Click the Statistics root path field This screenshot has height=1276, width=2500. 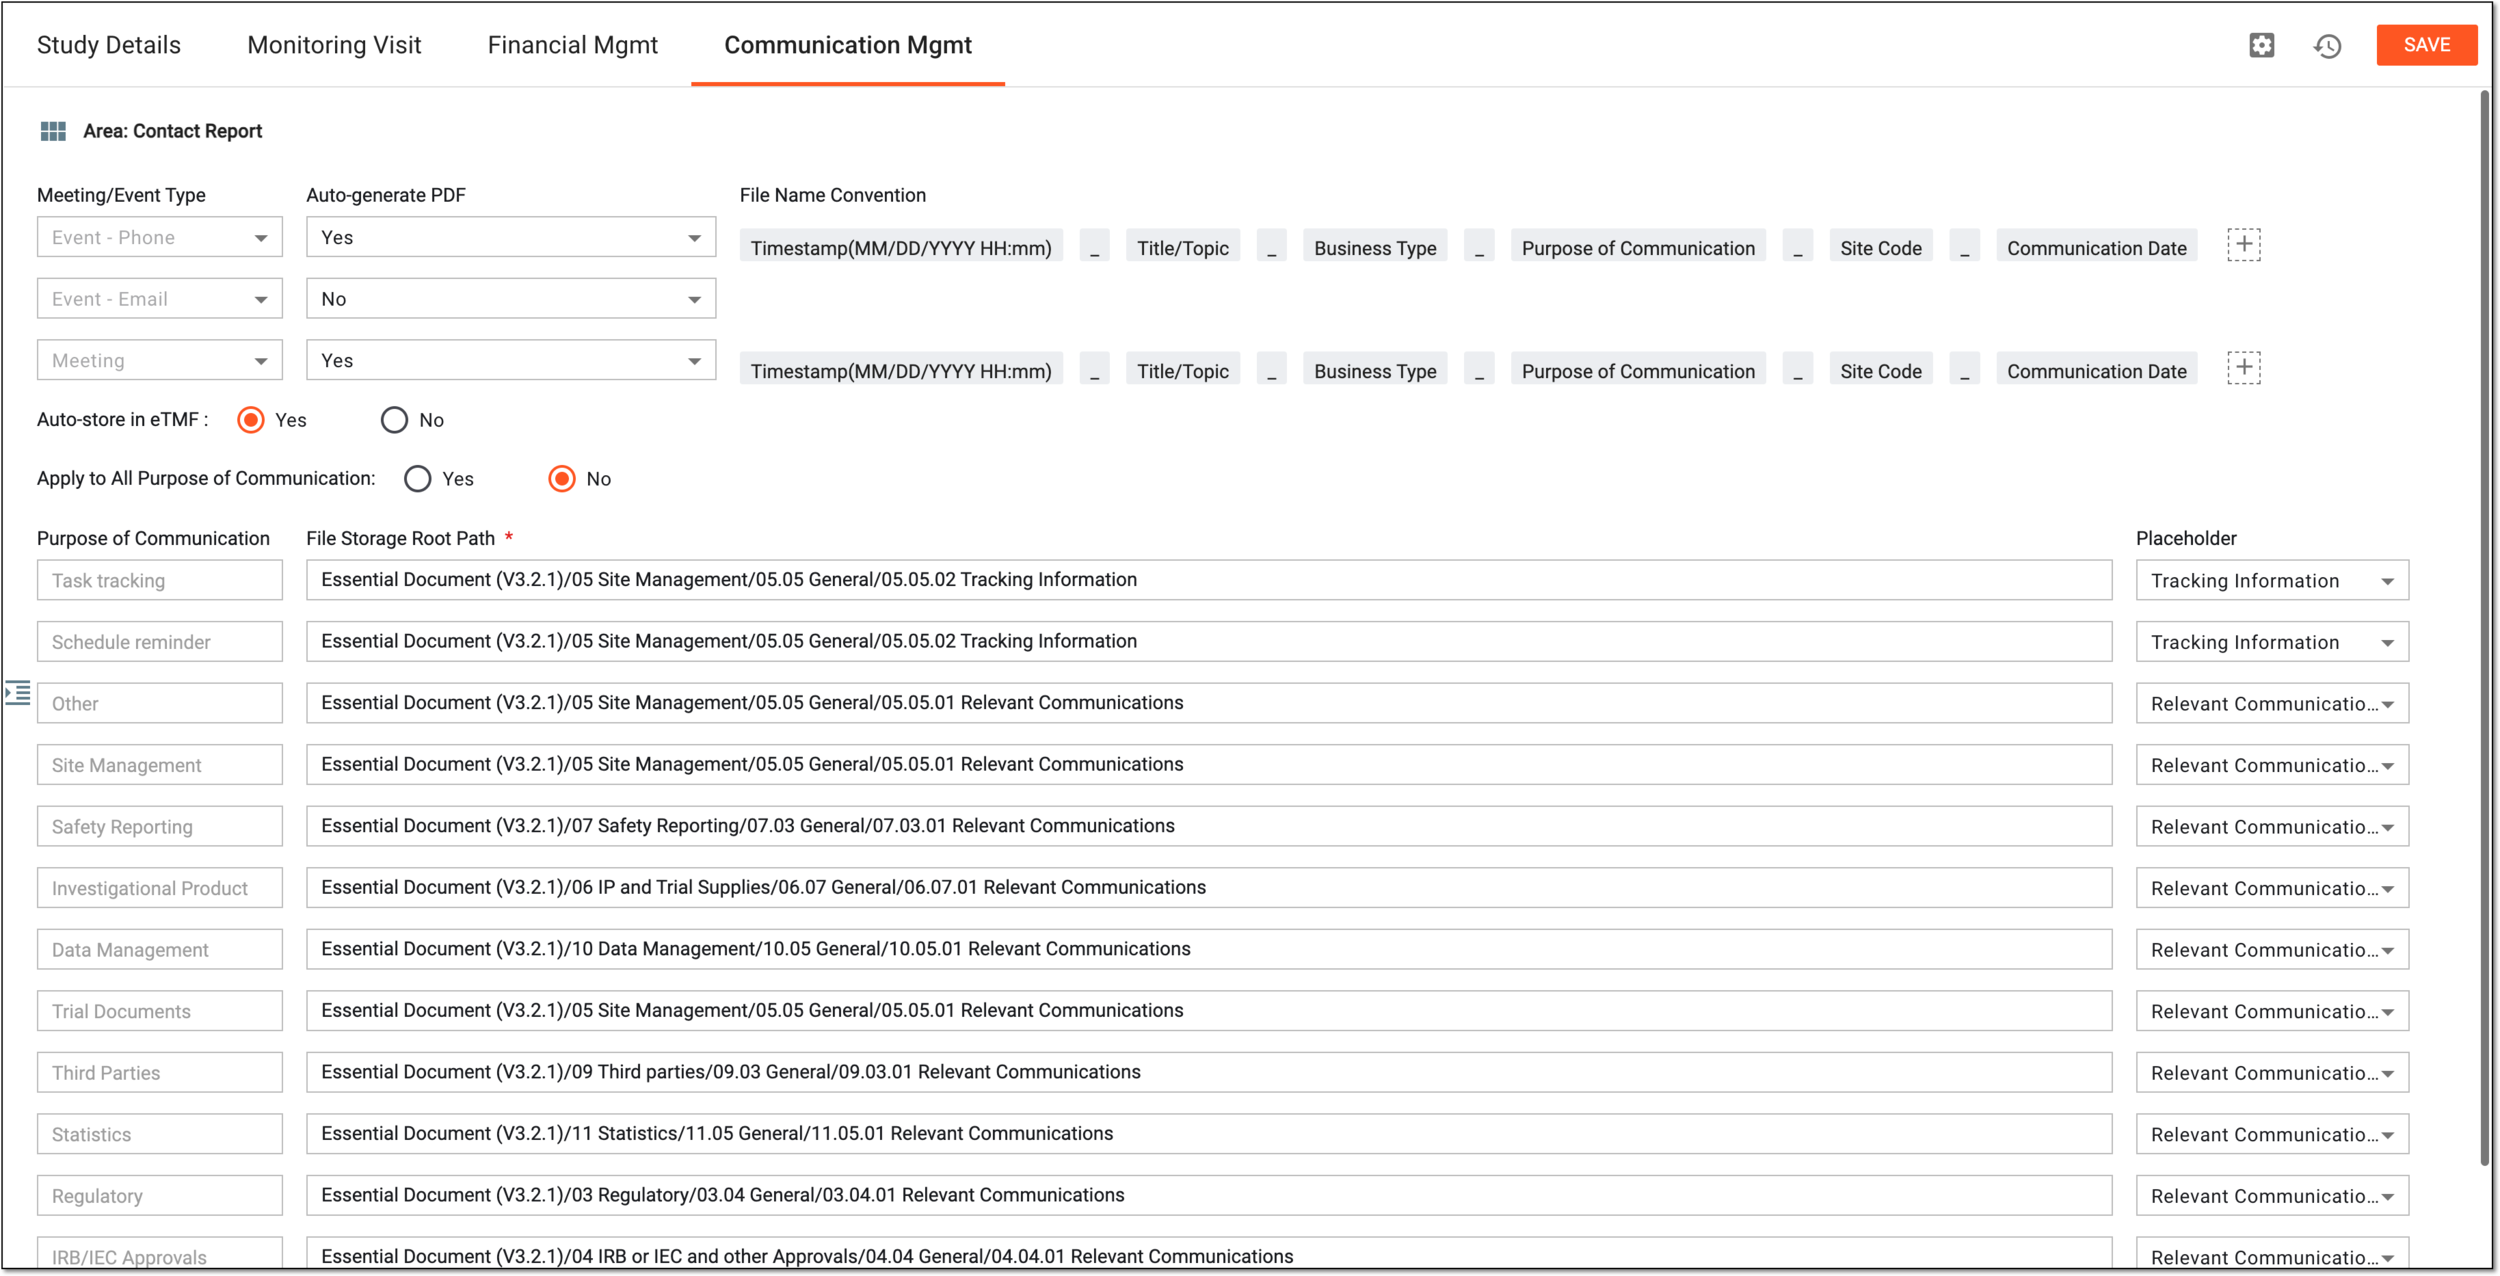1209,1133
